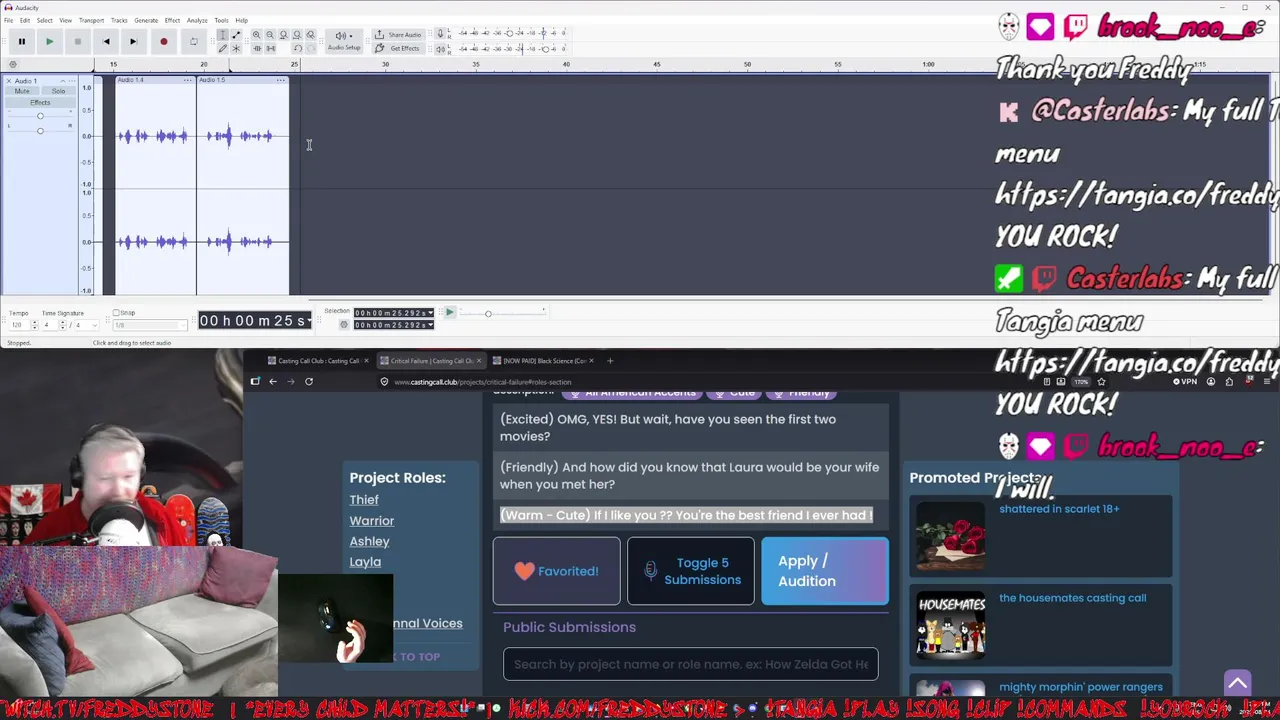Start playback with the green Play button
The width and height of the screenshot is (1280, 720).
point(49,41)
